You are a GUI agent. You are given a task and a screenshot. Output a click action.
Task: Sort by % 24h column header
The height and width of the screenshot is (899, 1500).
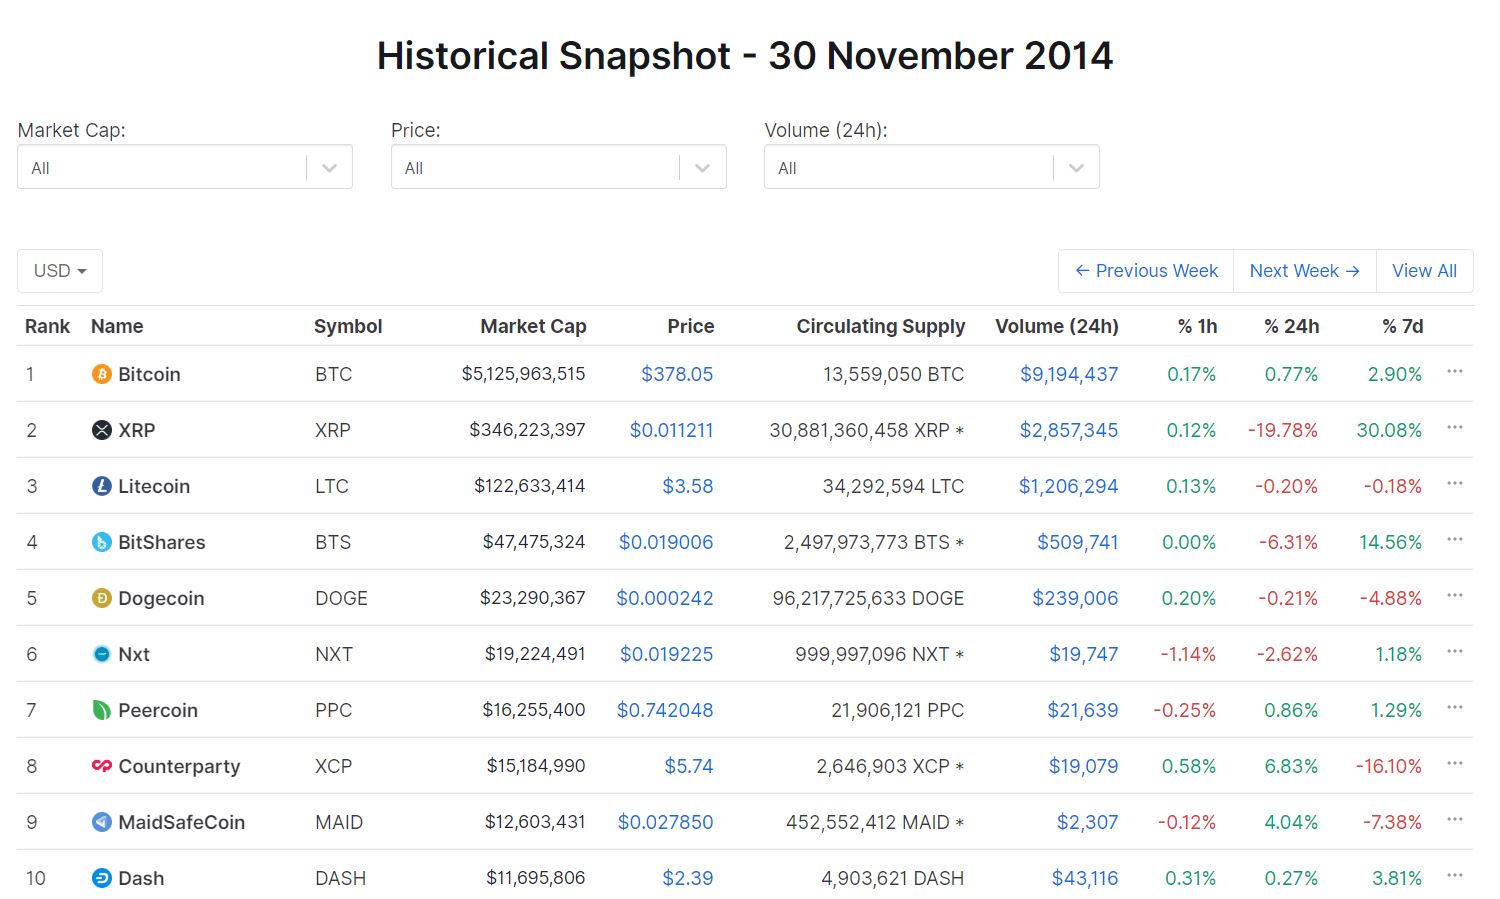pyautogui.click(x=1291, y=326)
